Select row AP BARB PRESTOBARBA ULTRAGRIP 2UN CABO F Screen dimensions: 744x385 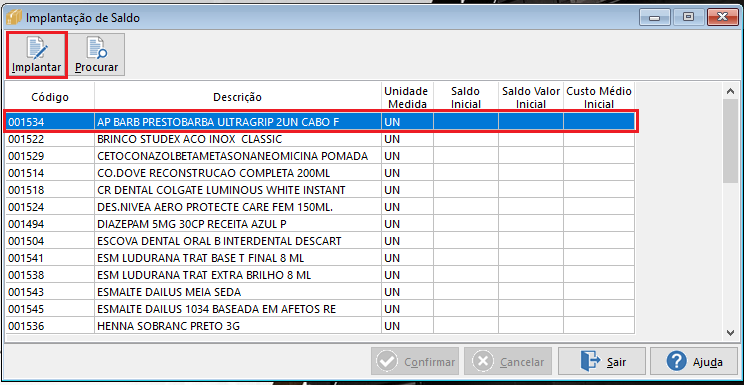[320, 122]
